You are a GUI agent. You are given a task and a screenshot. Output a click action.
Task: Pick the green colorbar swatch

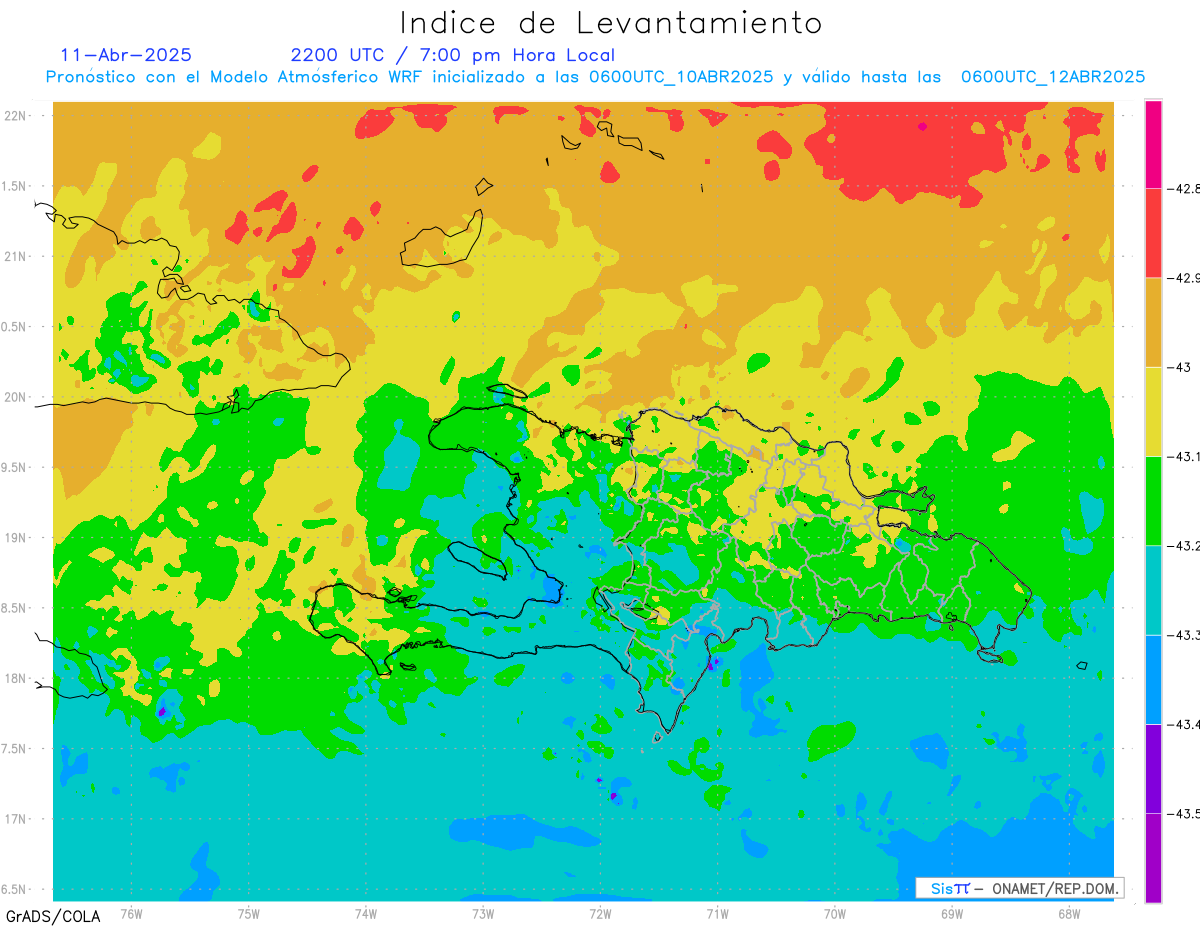1153,501
